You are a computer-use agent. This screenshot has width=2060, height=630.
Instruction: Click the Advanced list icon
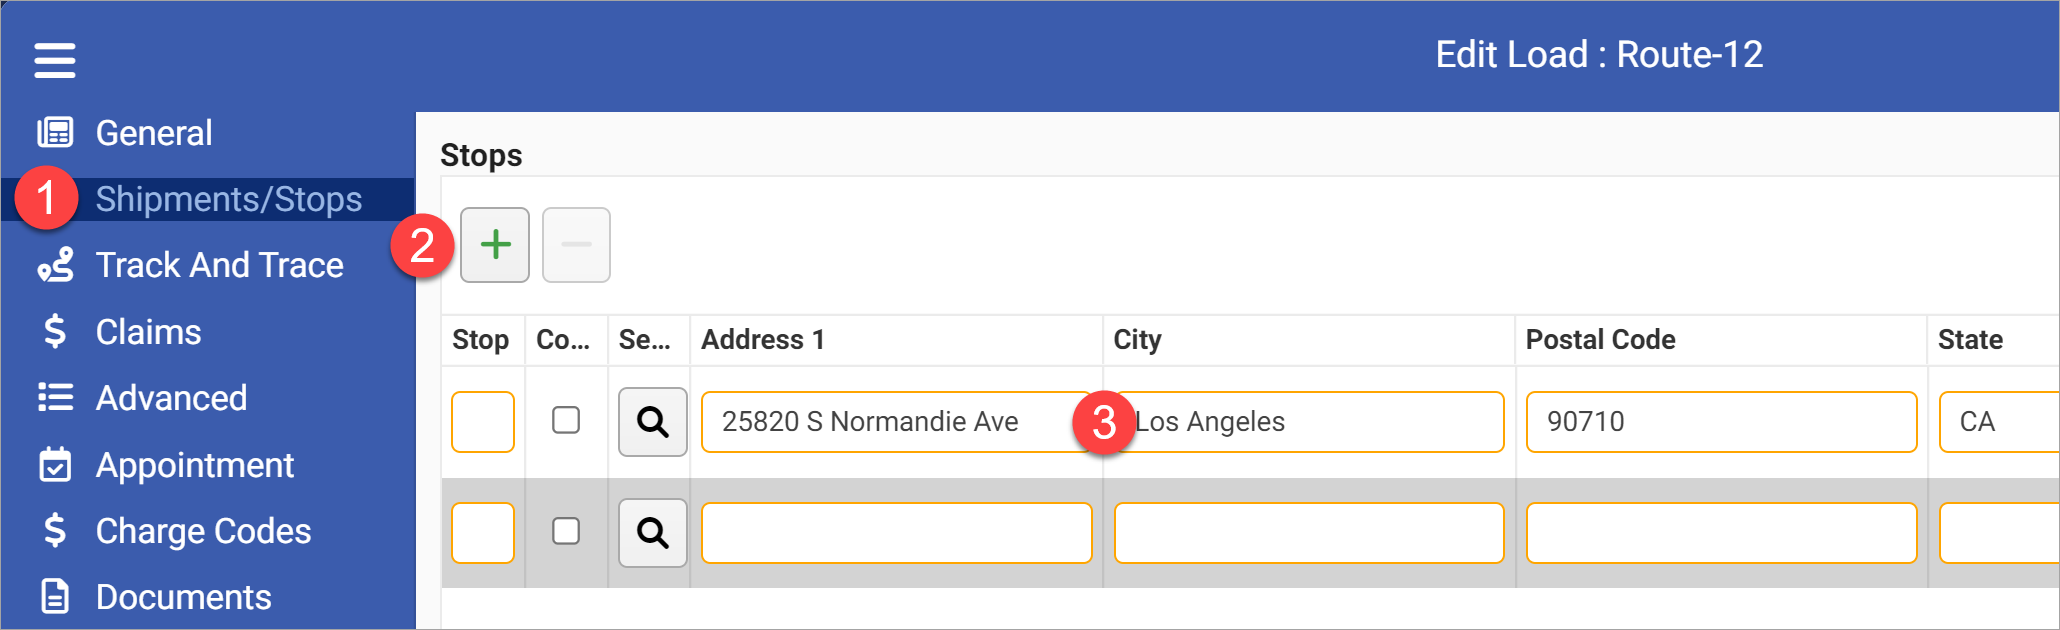pyautogui.click(x=54, y=397)
